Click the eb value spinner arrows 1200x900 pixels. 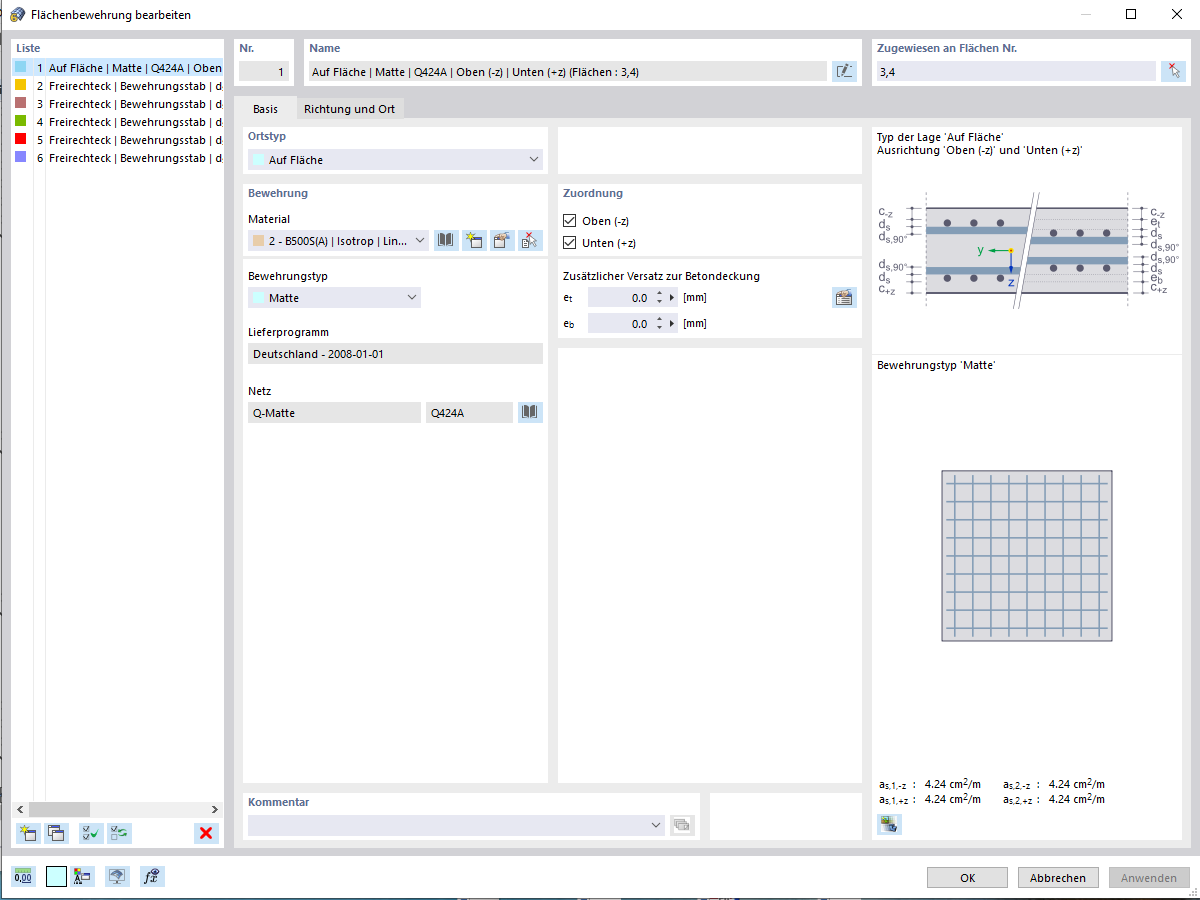click(659, 324)
